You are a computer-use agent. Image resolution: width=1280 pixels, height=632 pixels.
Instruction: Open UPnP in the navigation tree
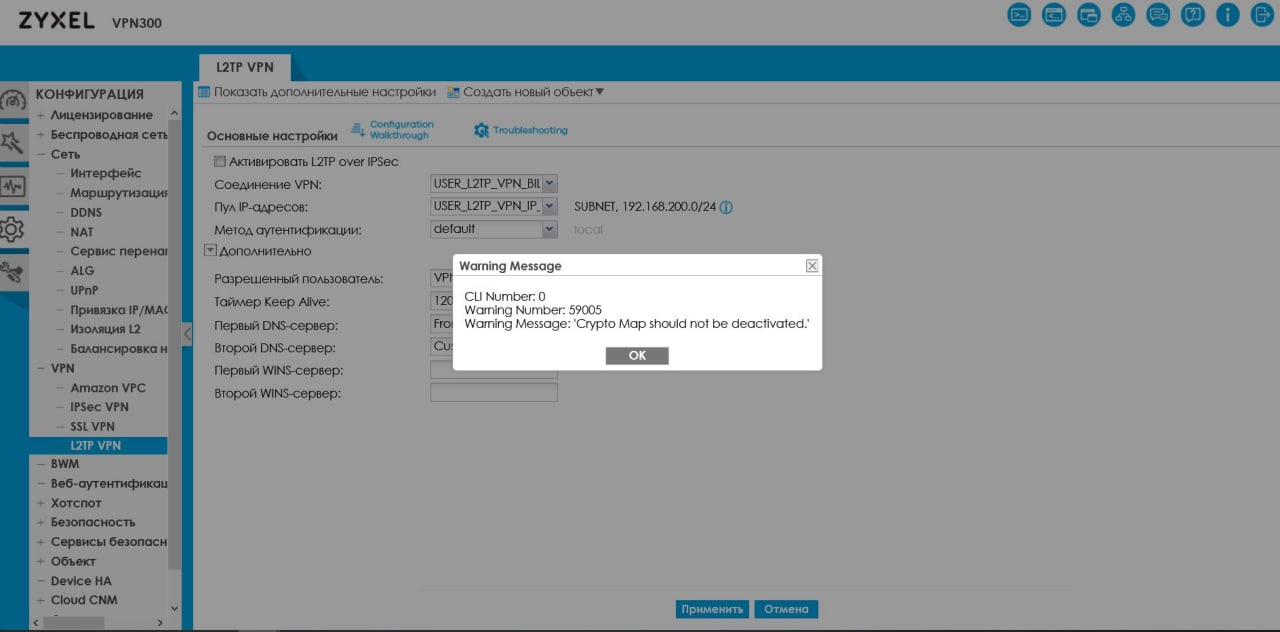[84, 290]
